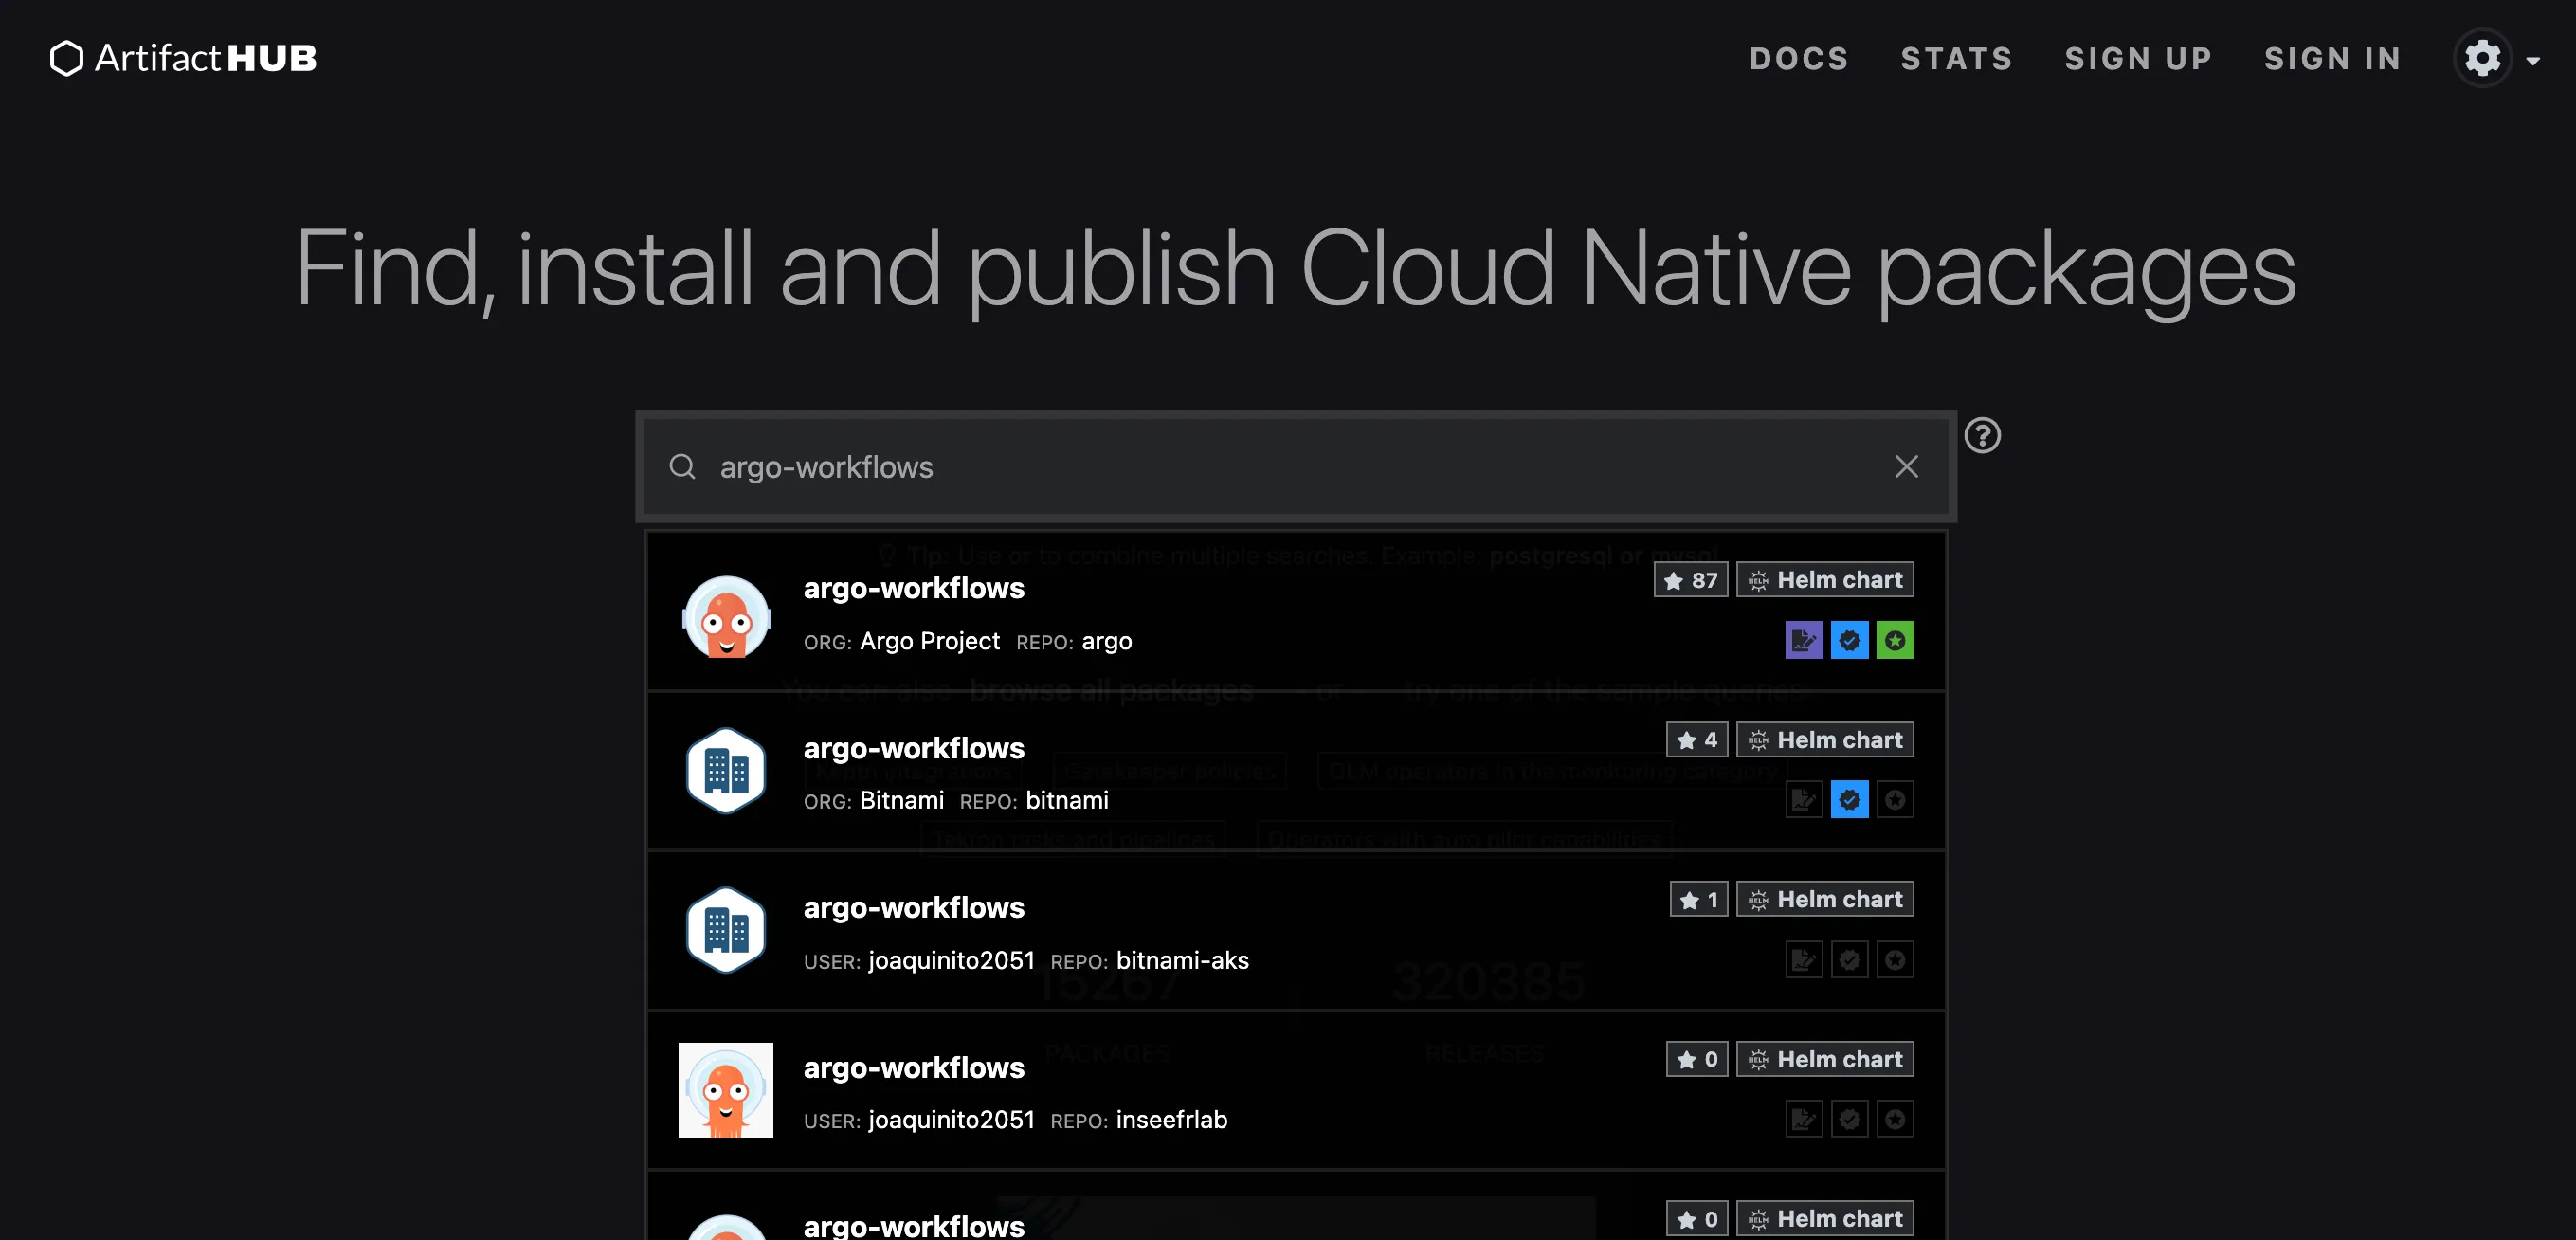Click signed badge on bitnami-aks result
The width and height of the screenshot is (2576, 1240).
1803,960
